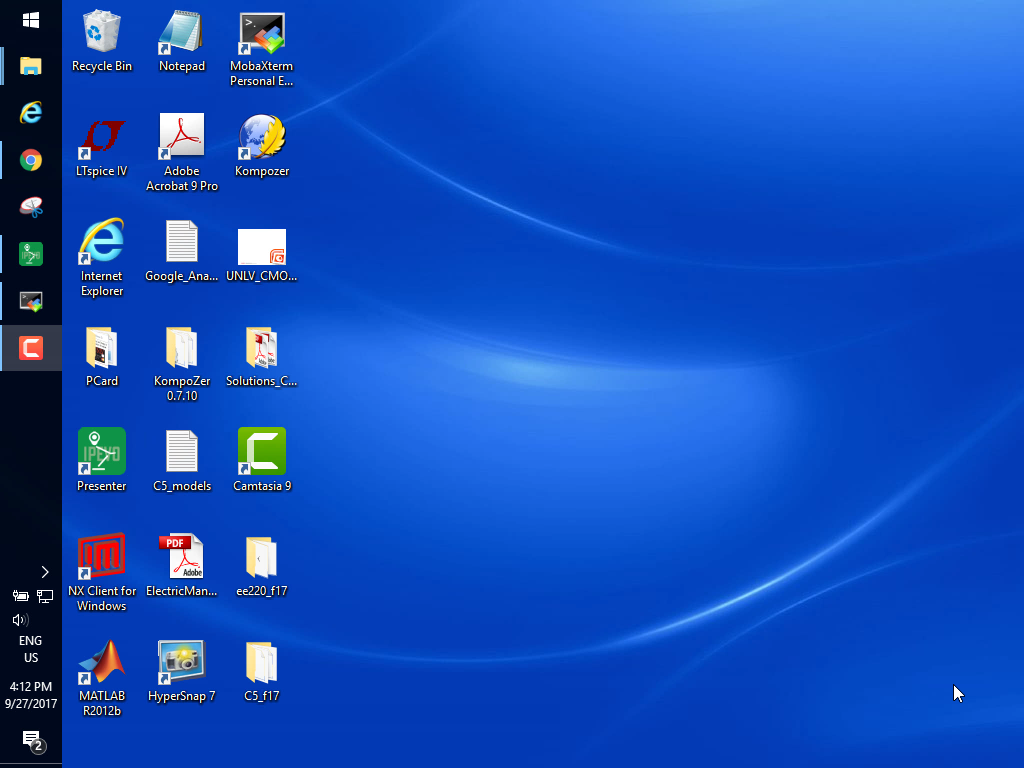The image size is (1024, 768).
Task: Open the Windows Start menu
Action: pyautogui.click(x=30, y=20)
